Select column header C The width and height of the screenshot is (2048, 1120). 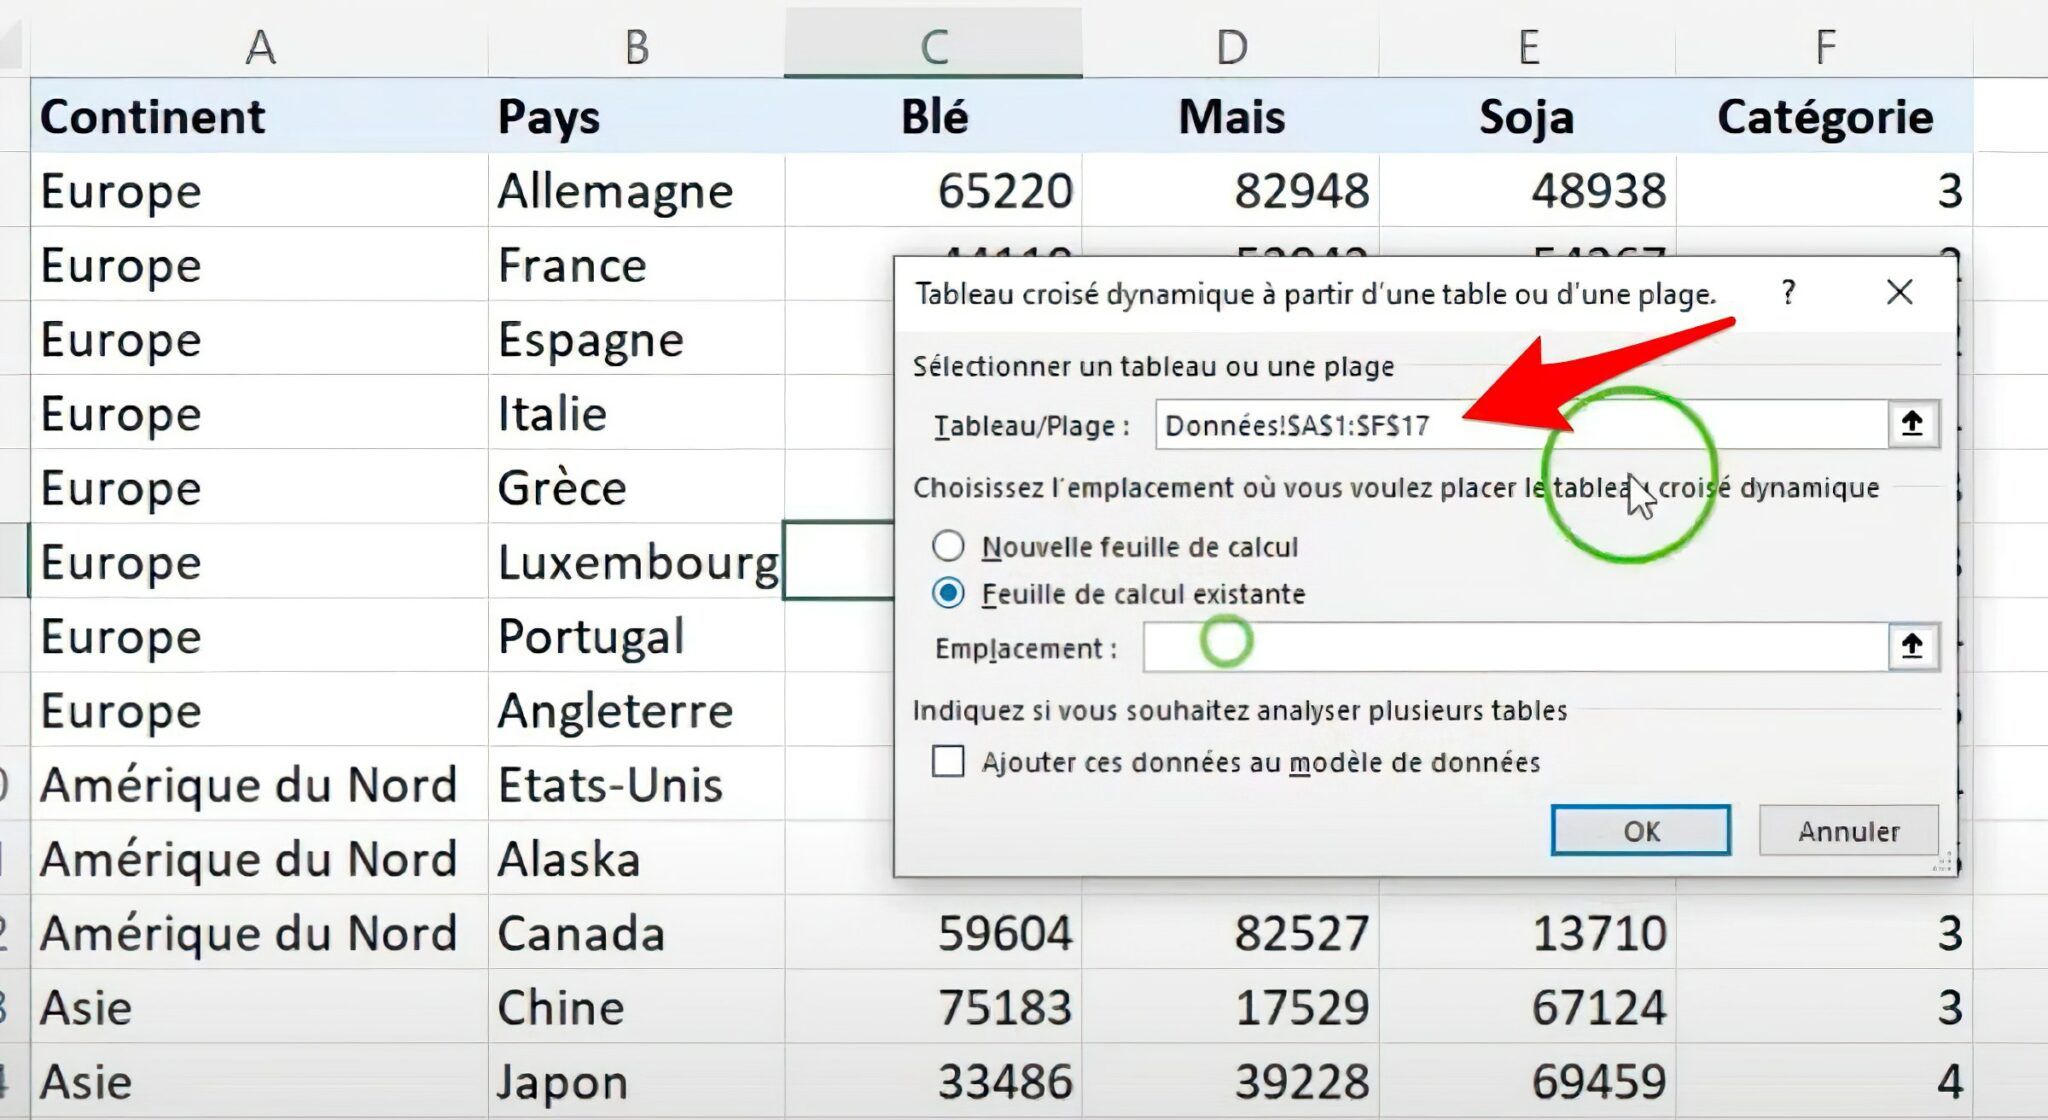click(x=932, y=42)
